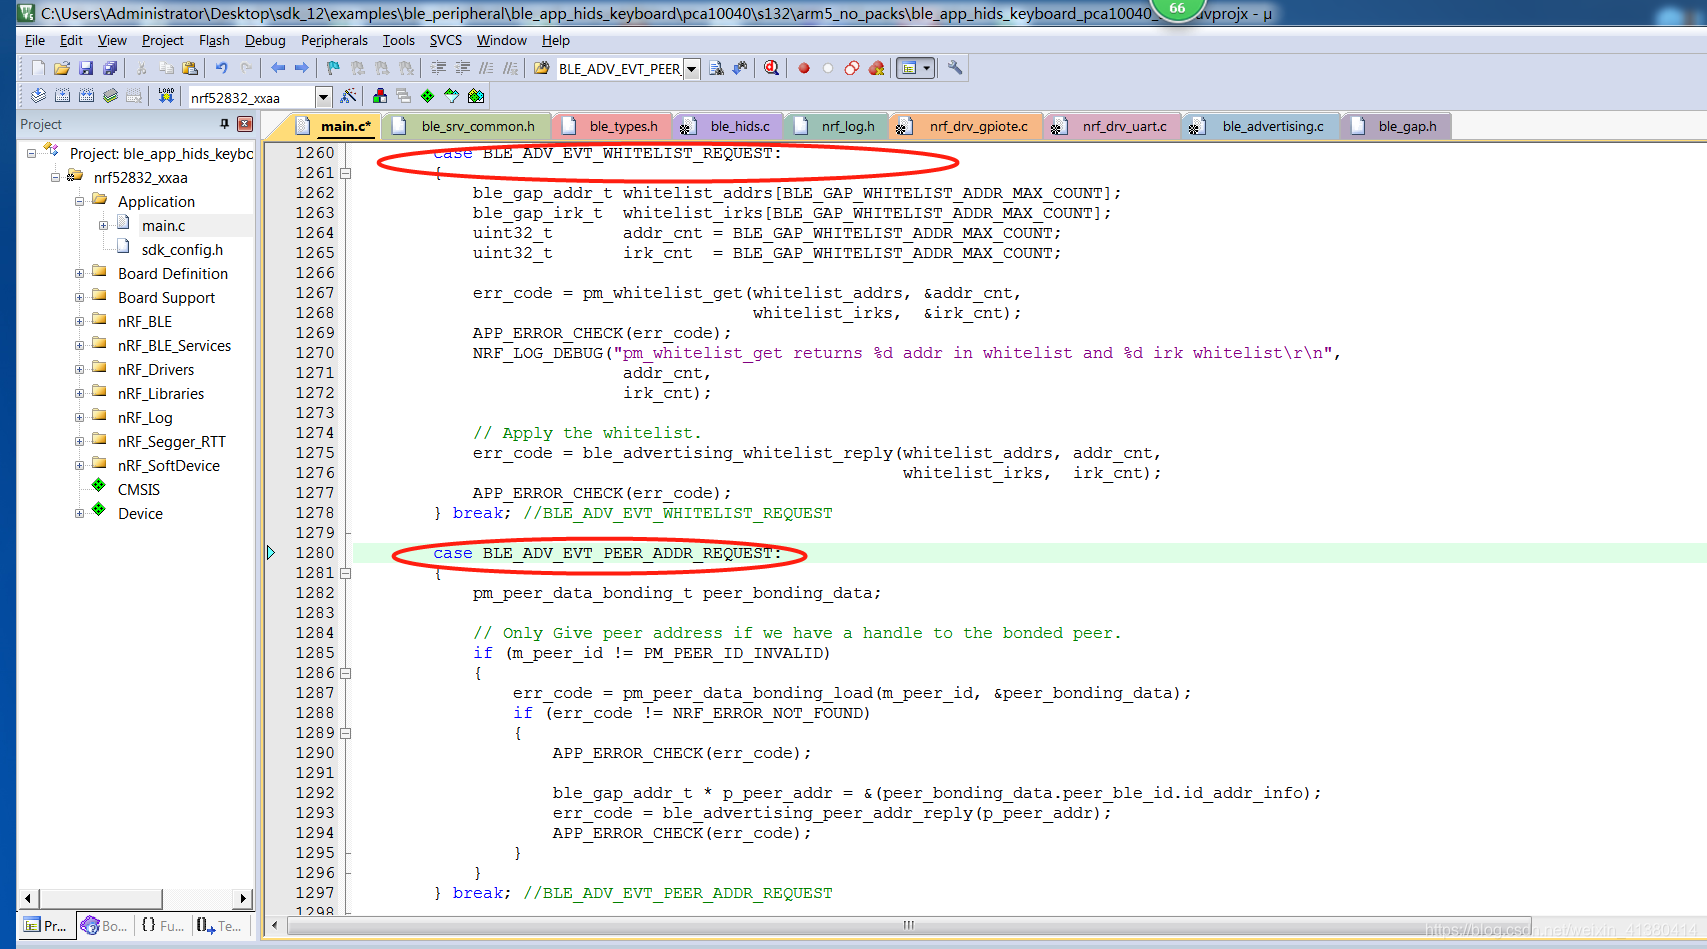The width and height of the screenshot is (1707, 949).
Task: Switch to ble_hids.c editor tab
Action: pos(728,126)
